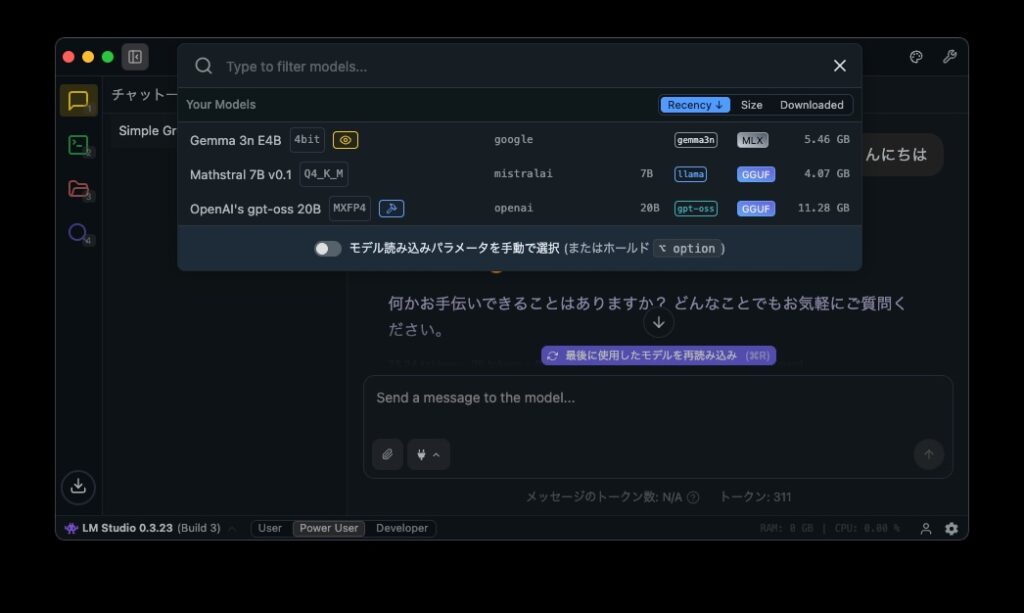Open the Discover search icon in sidebar
Viewport: 1024px width, 613px height.
coord(78,233)
